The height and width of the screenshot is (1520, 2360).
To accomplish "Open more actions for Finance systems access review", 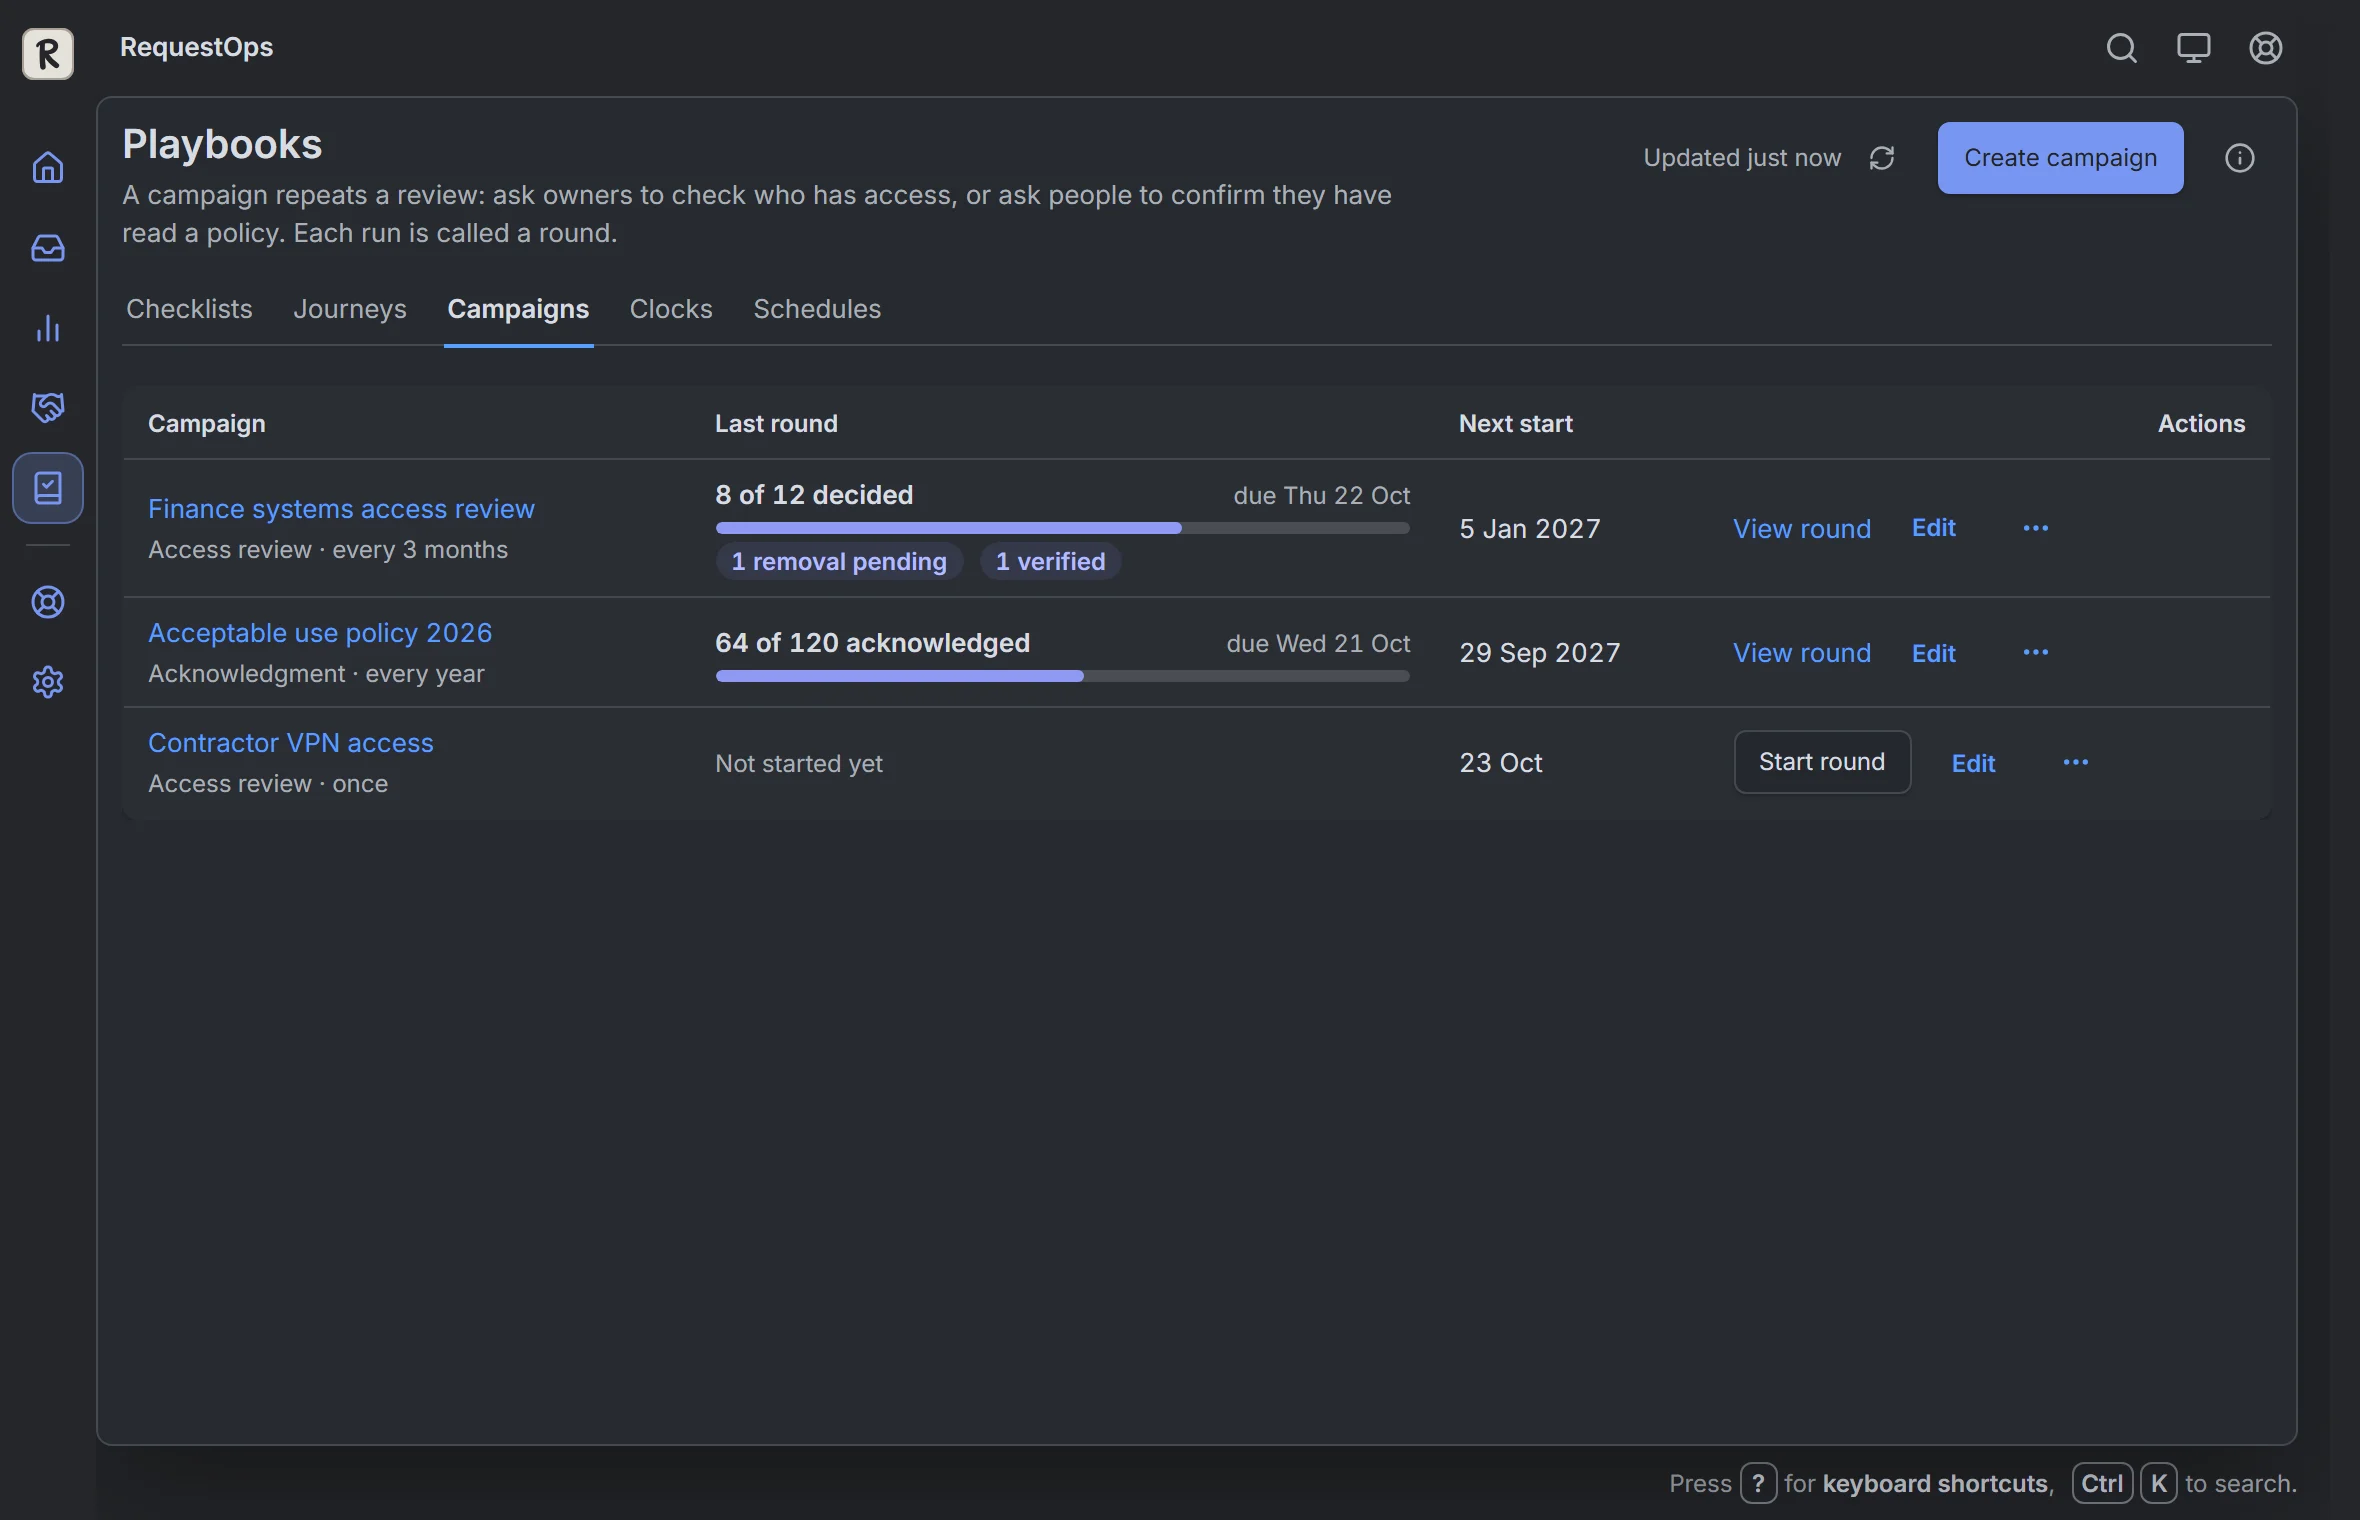I will click(2035, 528).
